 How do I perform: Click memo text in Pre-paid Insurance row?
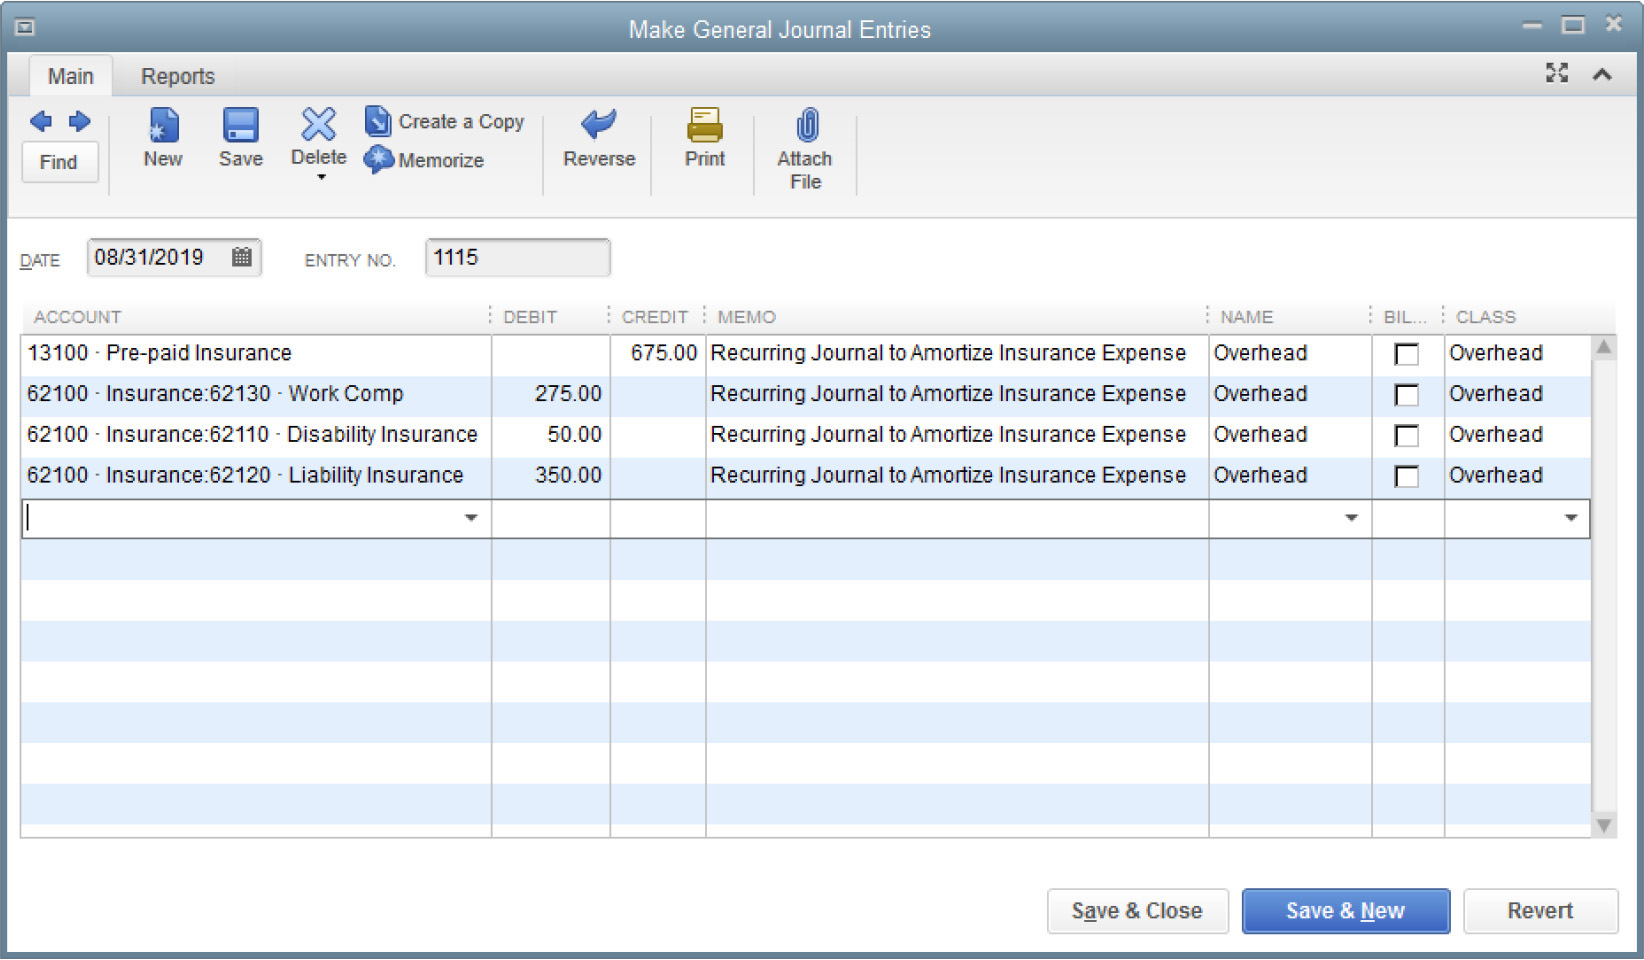click(x=948, y=354)
